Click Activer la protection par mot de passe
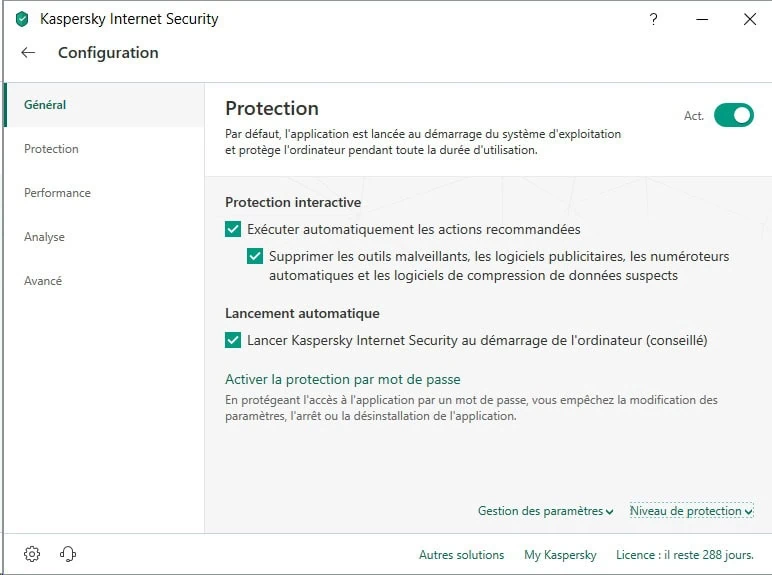The image size is (772, 575). [342, 380]
